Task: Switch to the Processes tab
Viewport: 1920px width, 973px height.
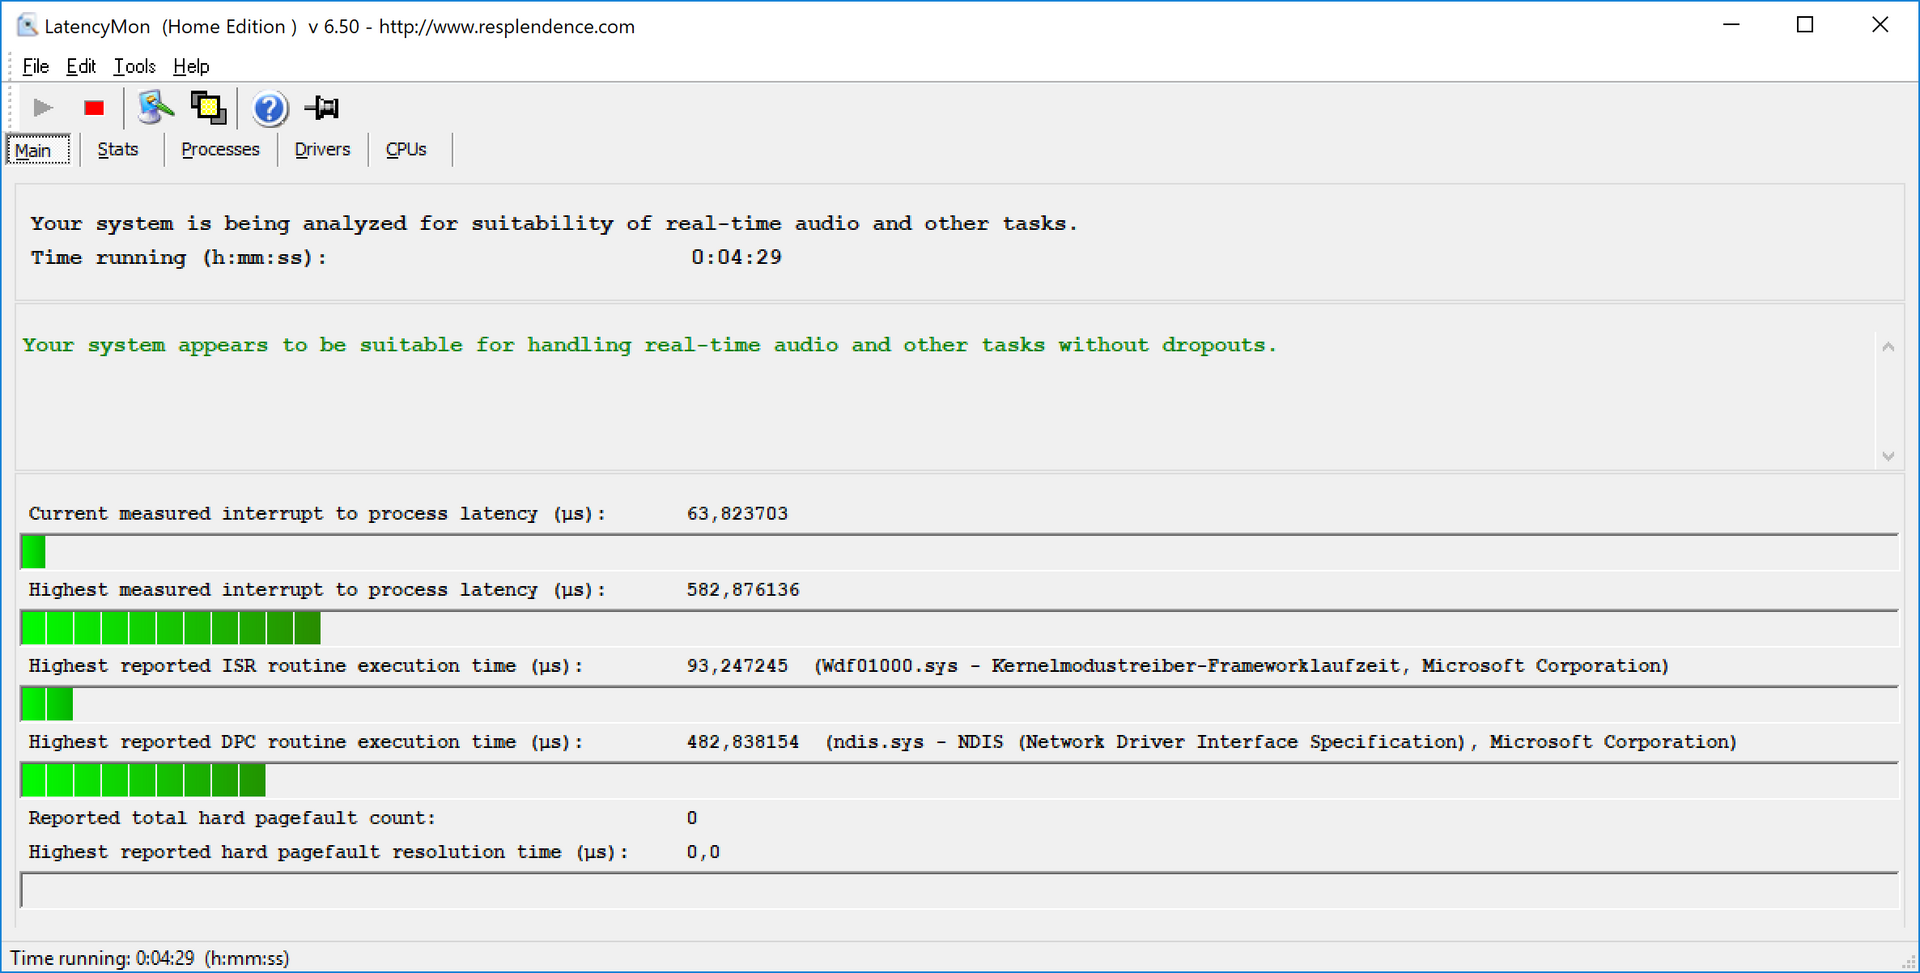Action: 220,150
